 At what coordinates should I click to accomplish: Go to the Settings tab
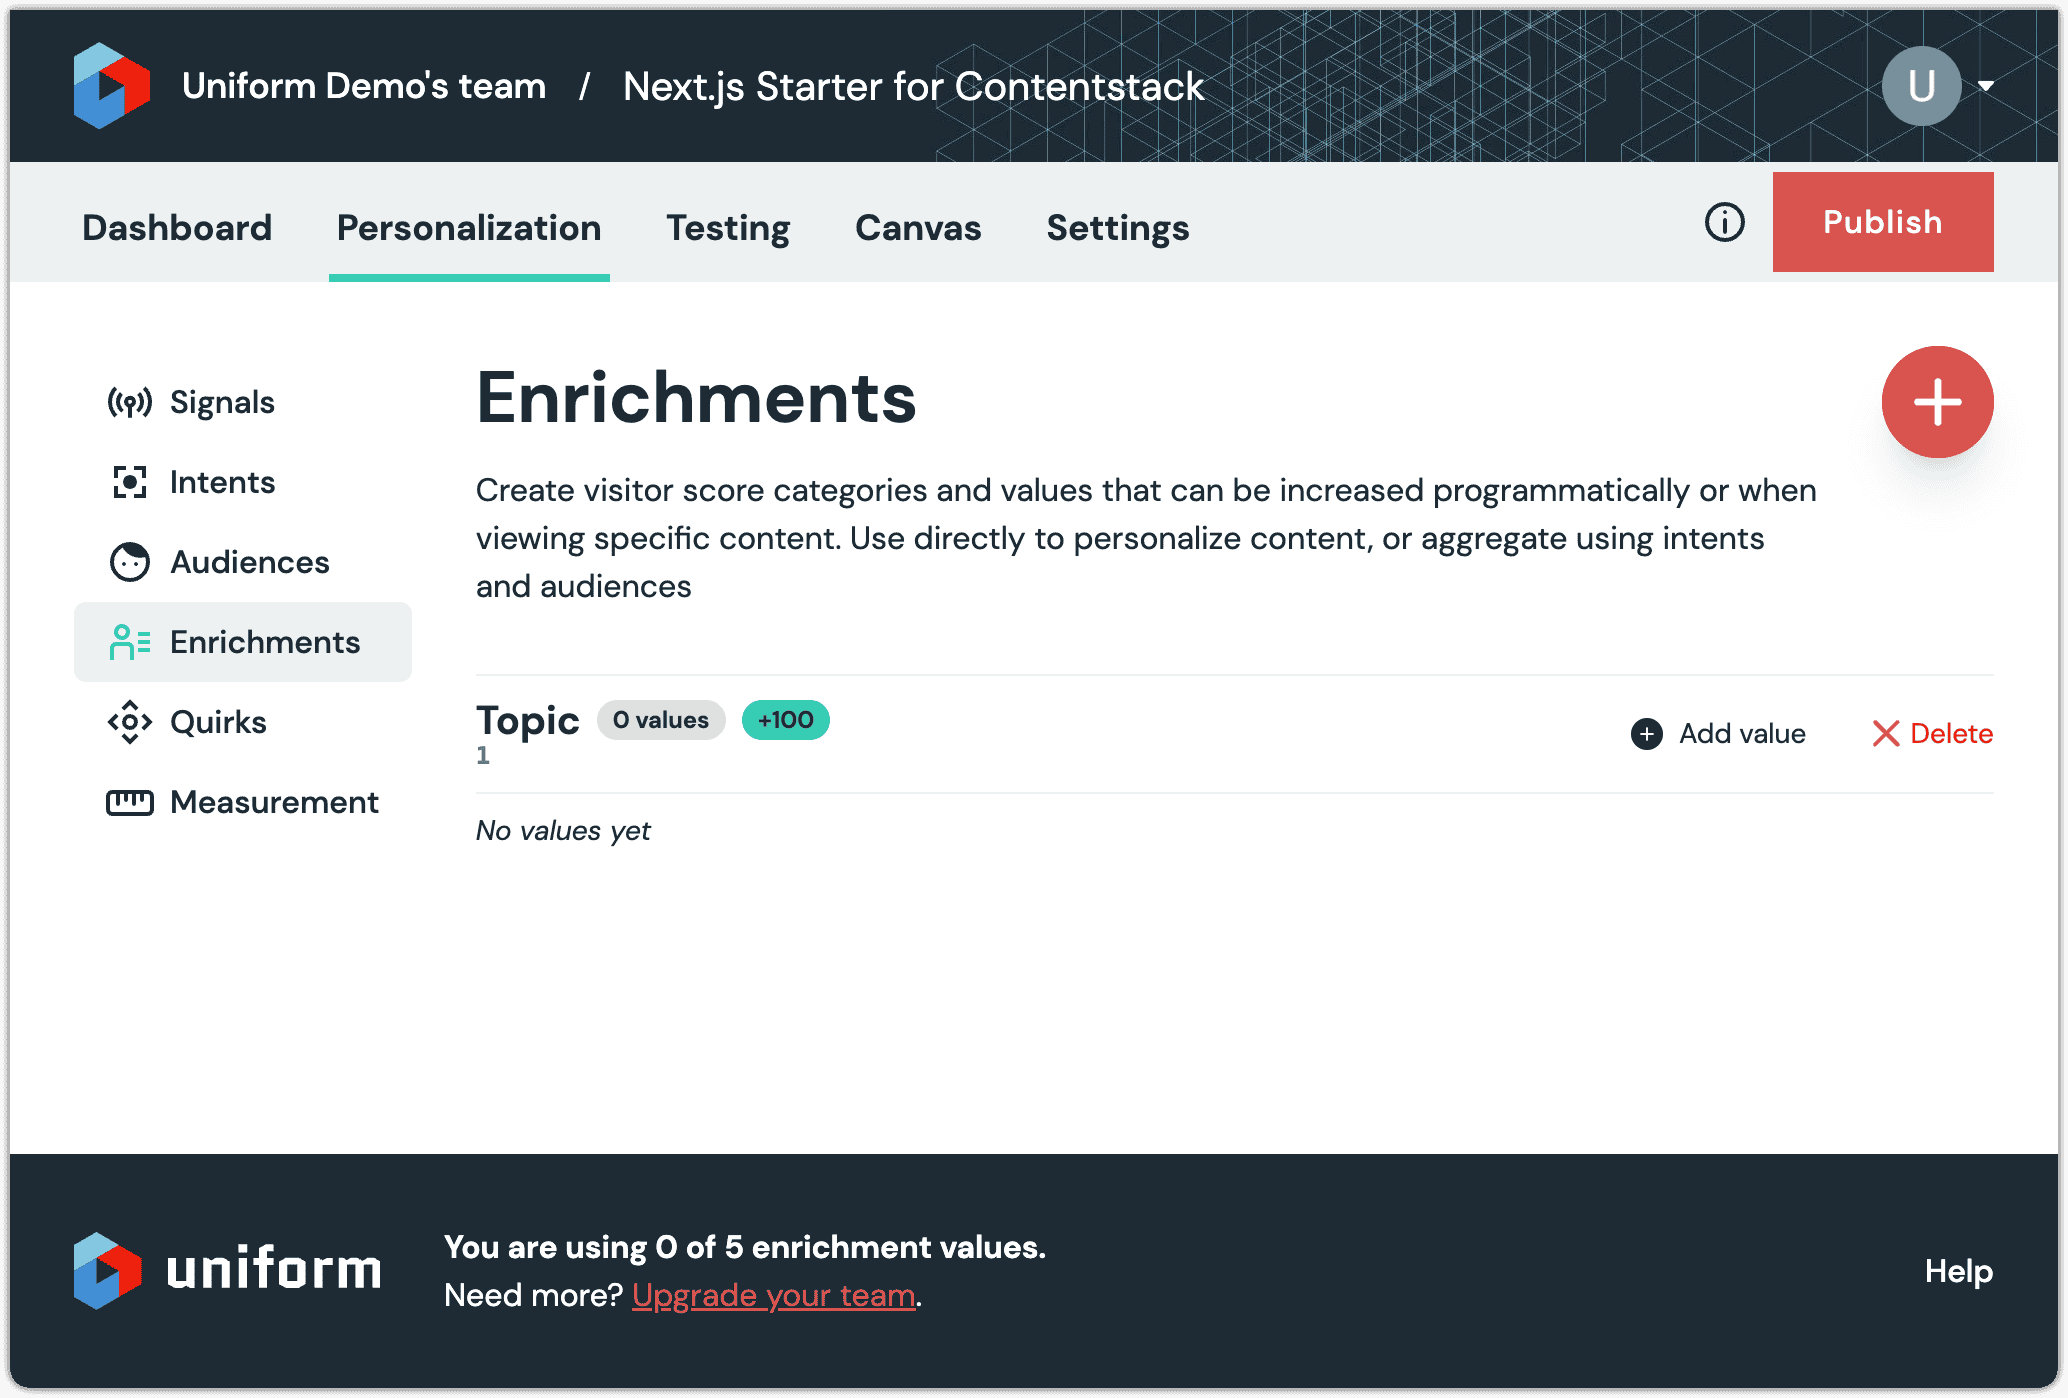coord(1118,228)
